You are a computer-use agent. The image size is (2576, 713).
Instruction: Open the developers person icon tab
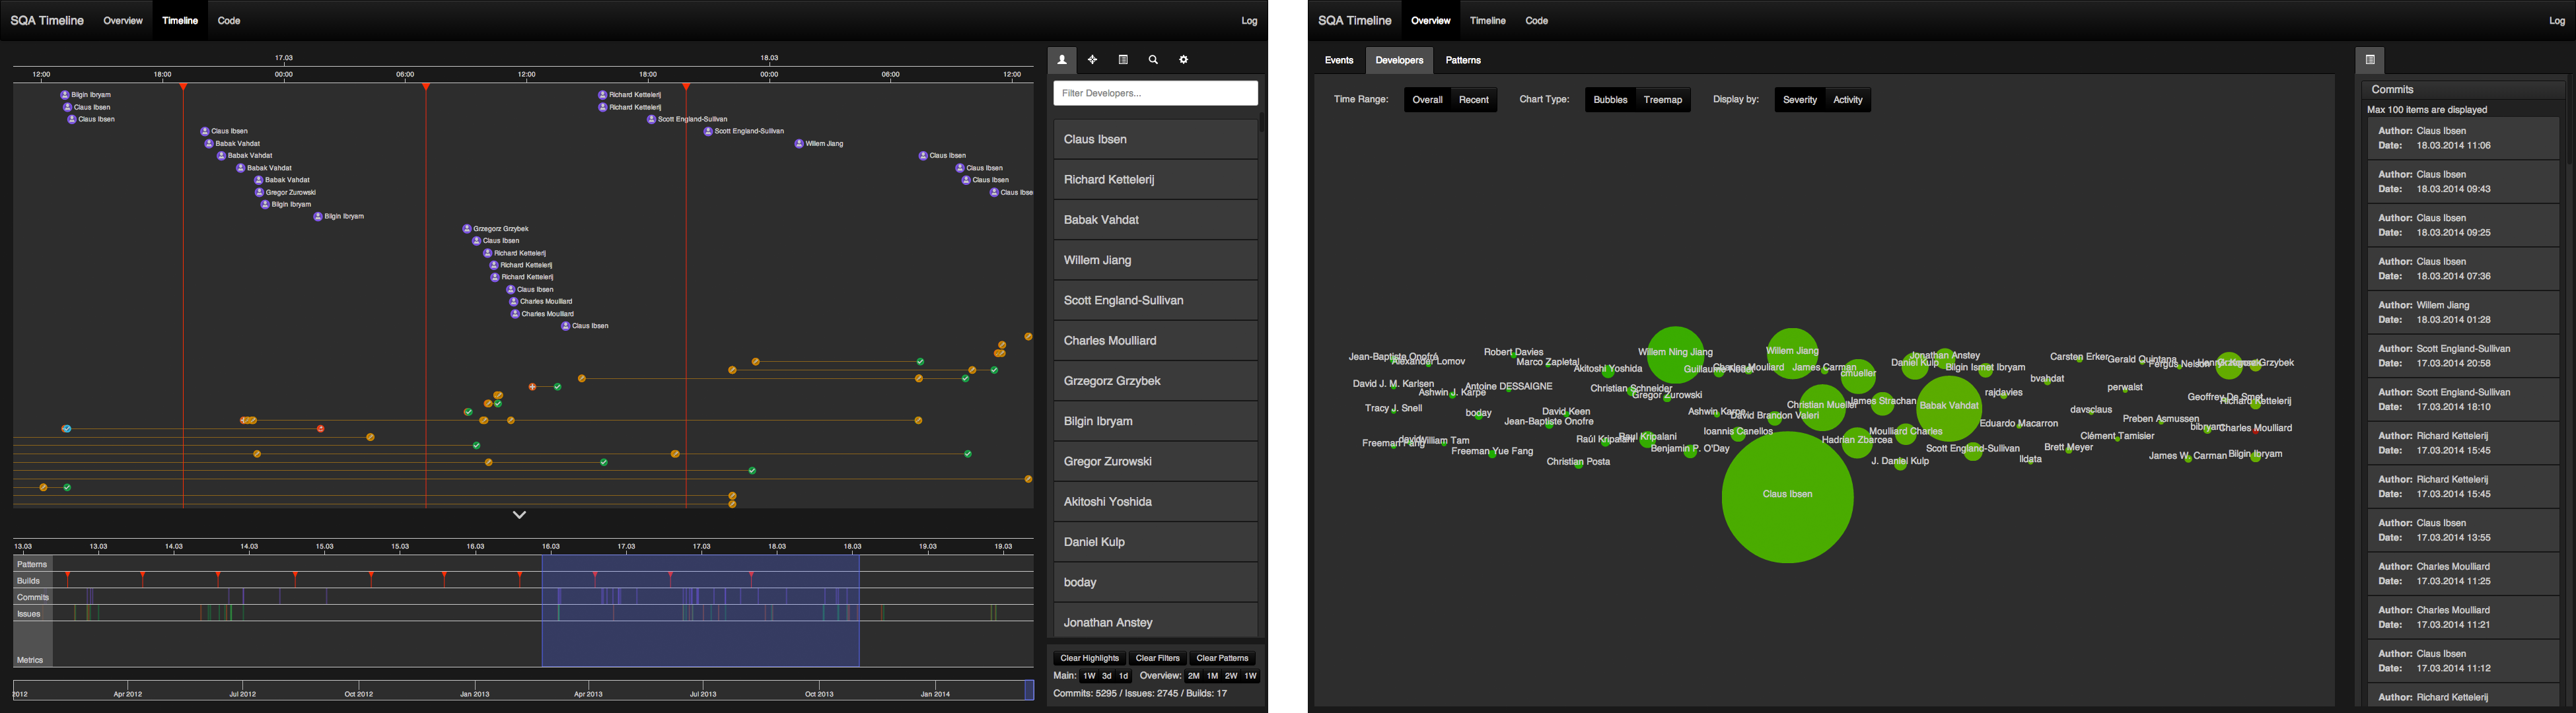click(x=1062, y=60)
